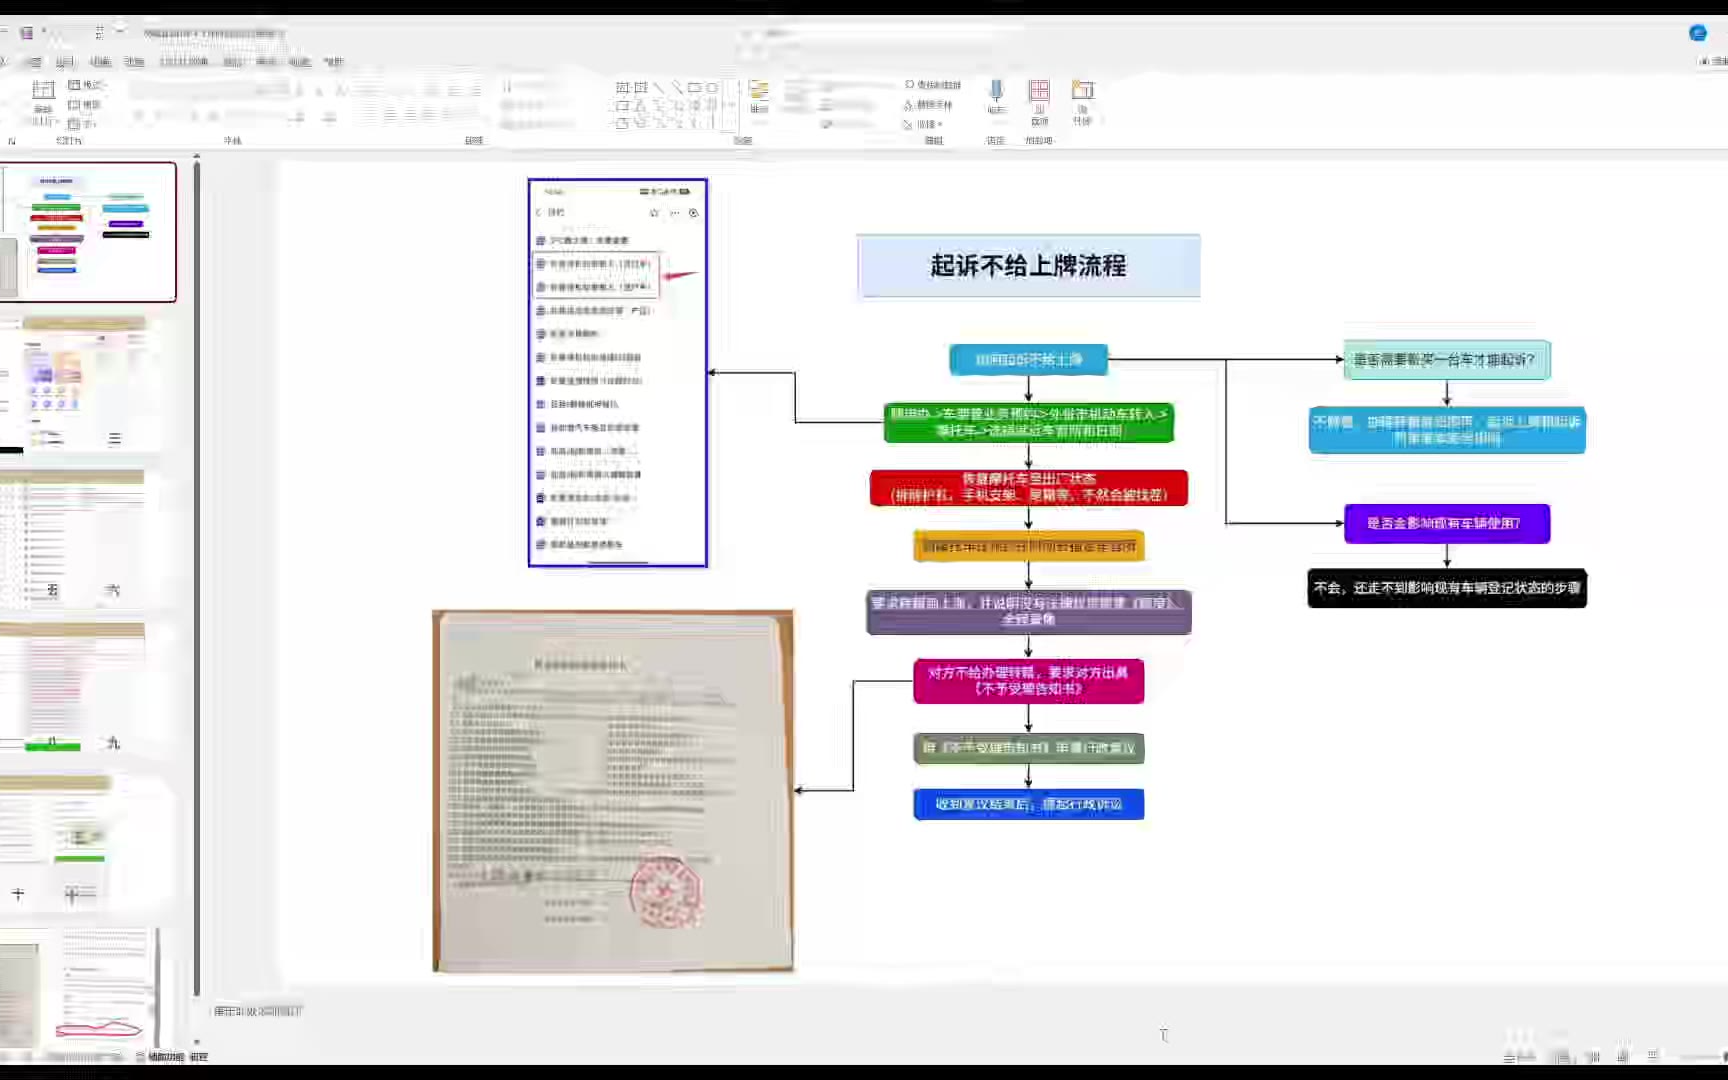Viewport: 1728px width, 1080px height.
Task: Click the Reset (重置) button
Action: 85,105
